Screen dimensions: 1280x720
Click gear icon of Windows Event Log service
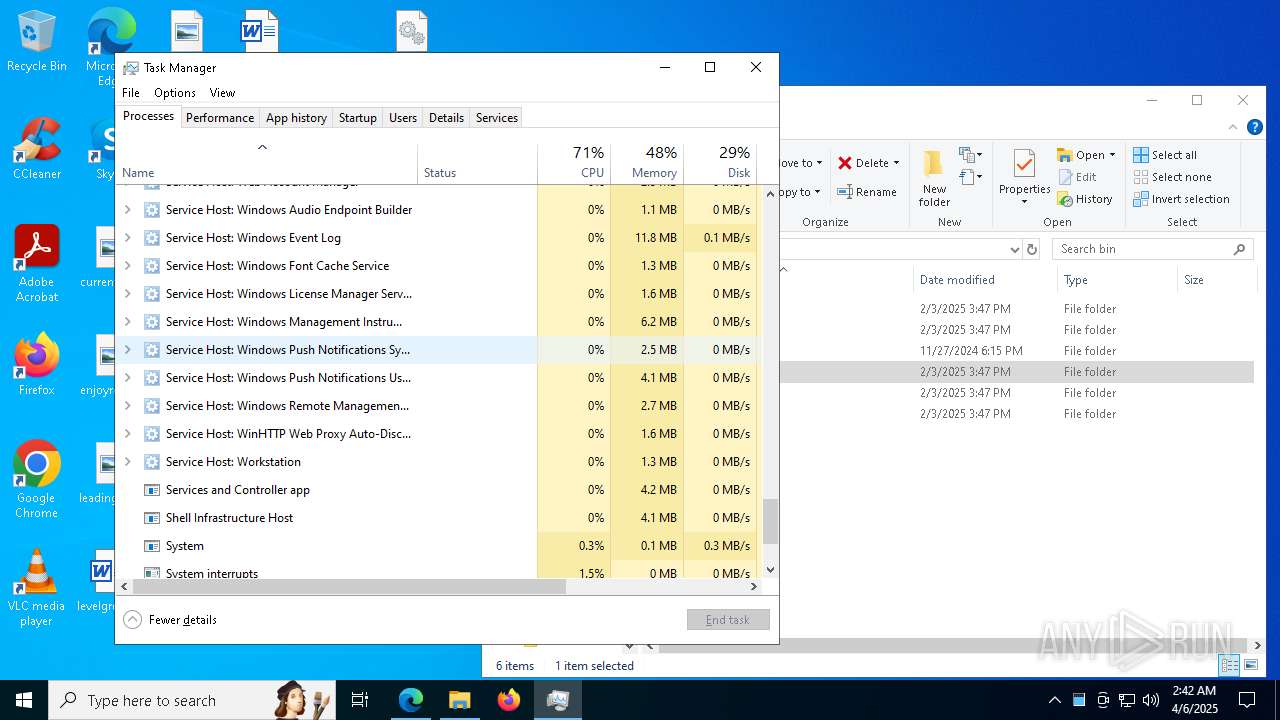[x=152, y=238]
